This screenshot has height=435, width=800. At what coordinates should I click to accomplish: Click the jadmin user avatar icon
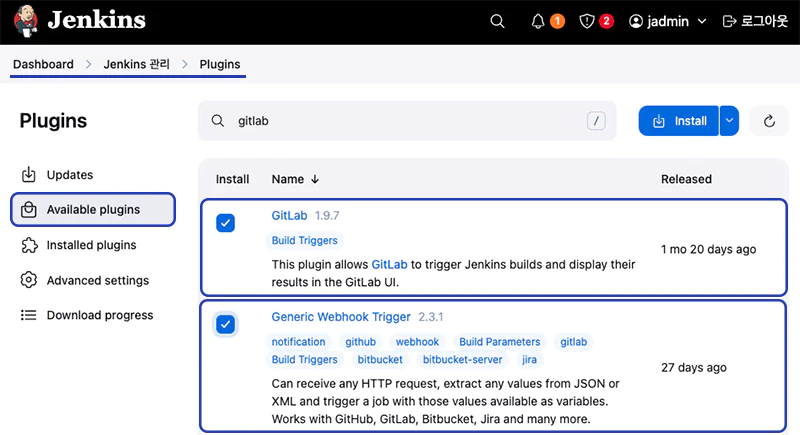point(636,21)
